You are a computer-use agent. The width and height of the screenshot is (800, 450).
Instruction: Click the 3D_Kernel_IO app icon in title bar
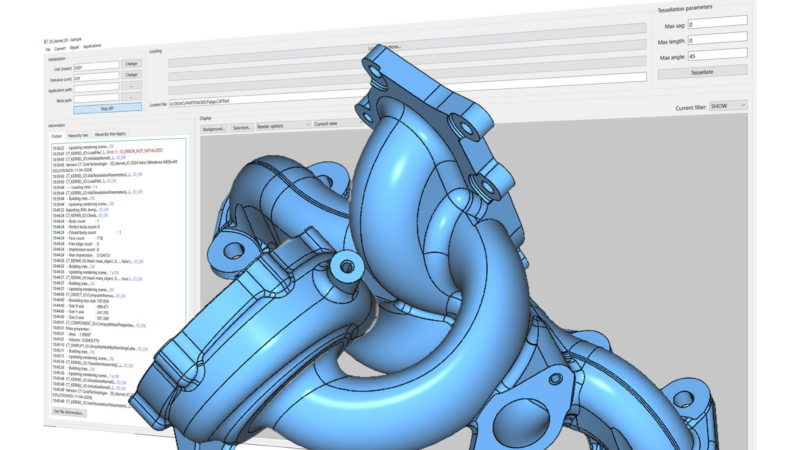pos(46,42)
